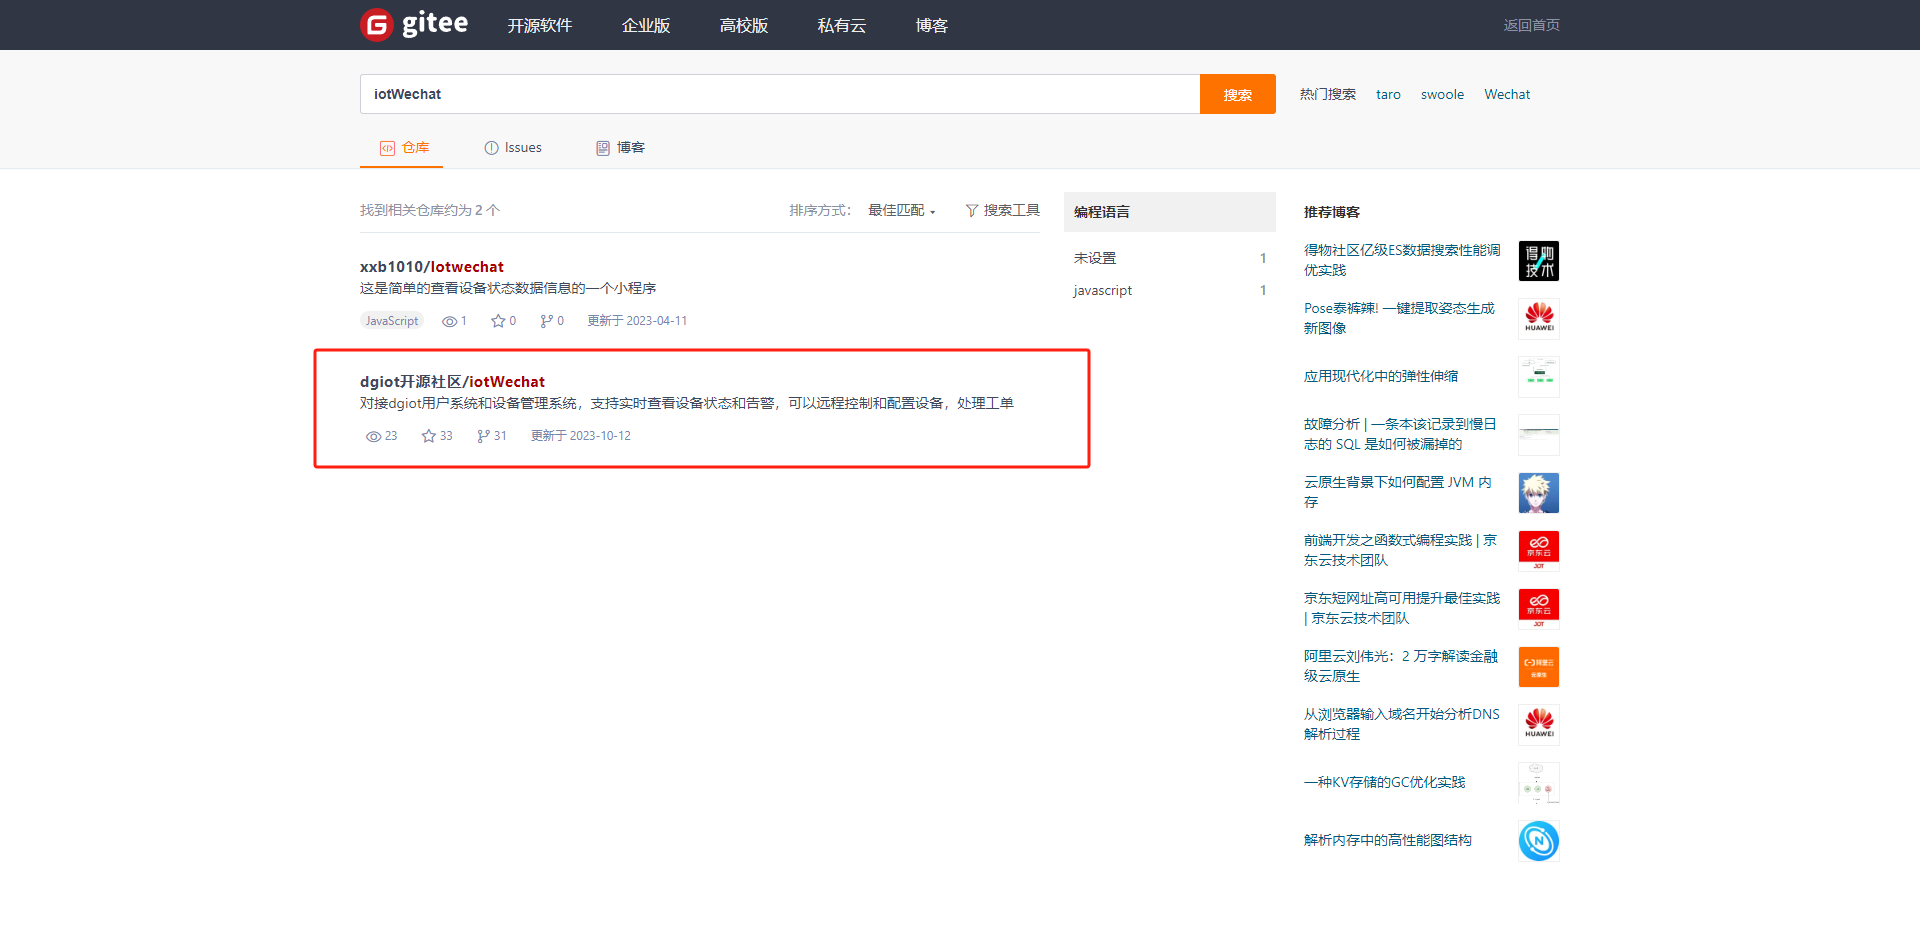Click fork icon showing 31

[483, 436]
